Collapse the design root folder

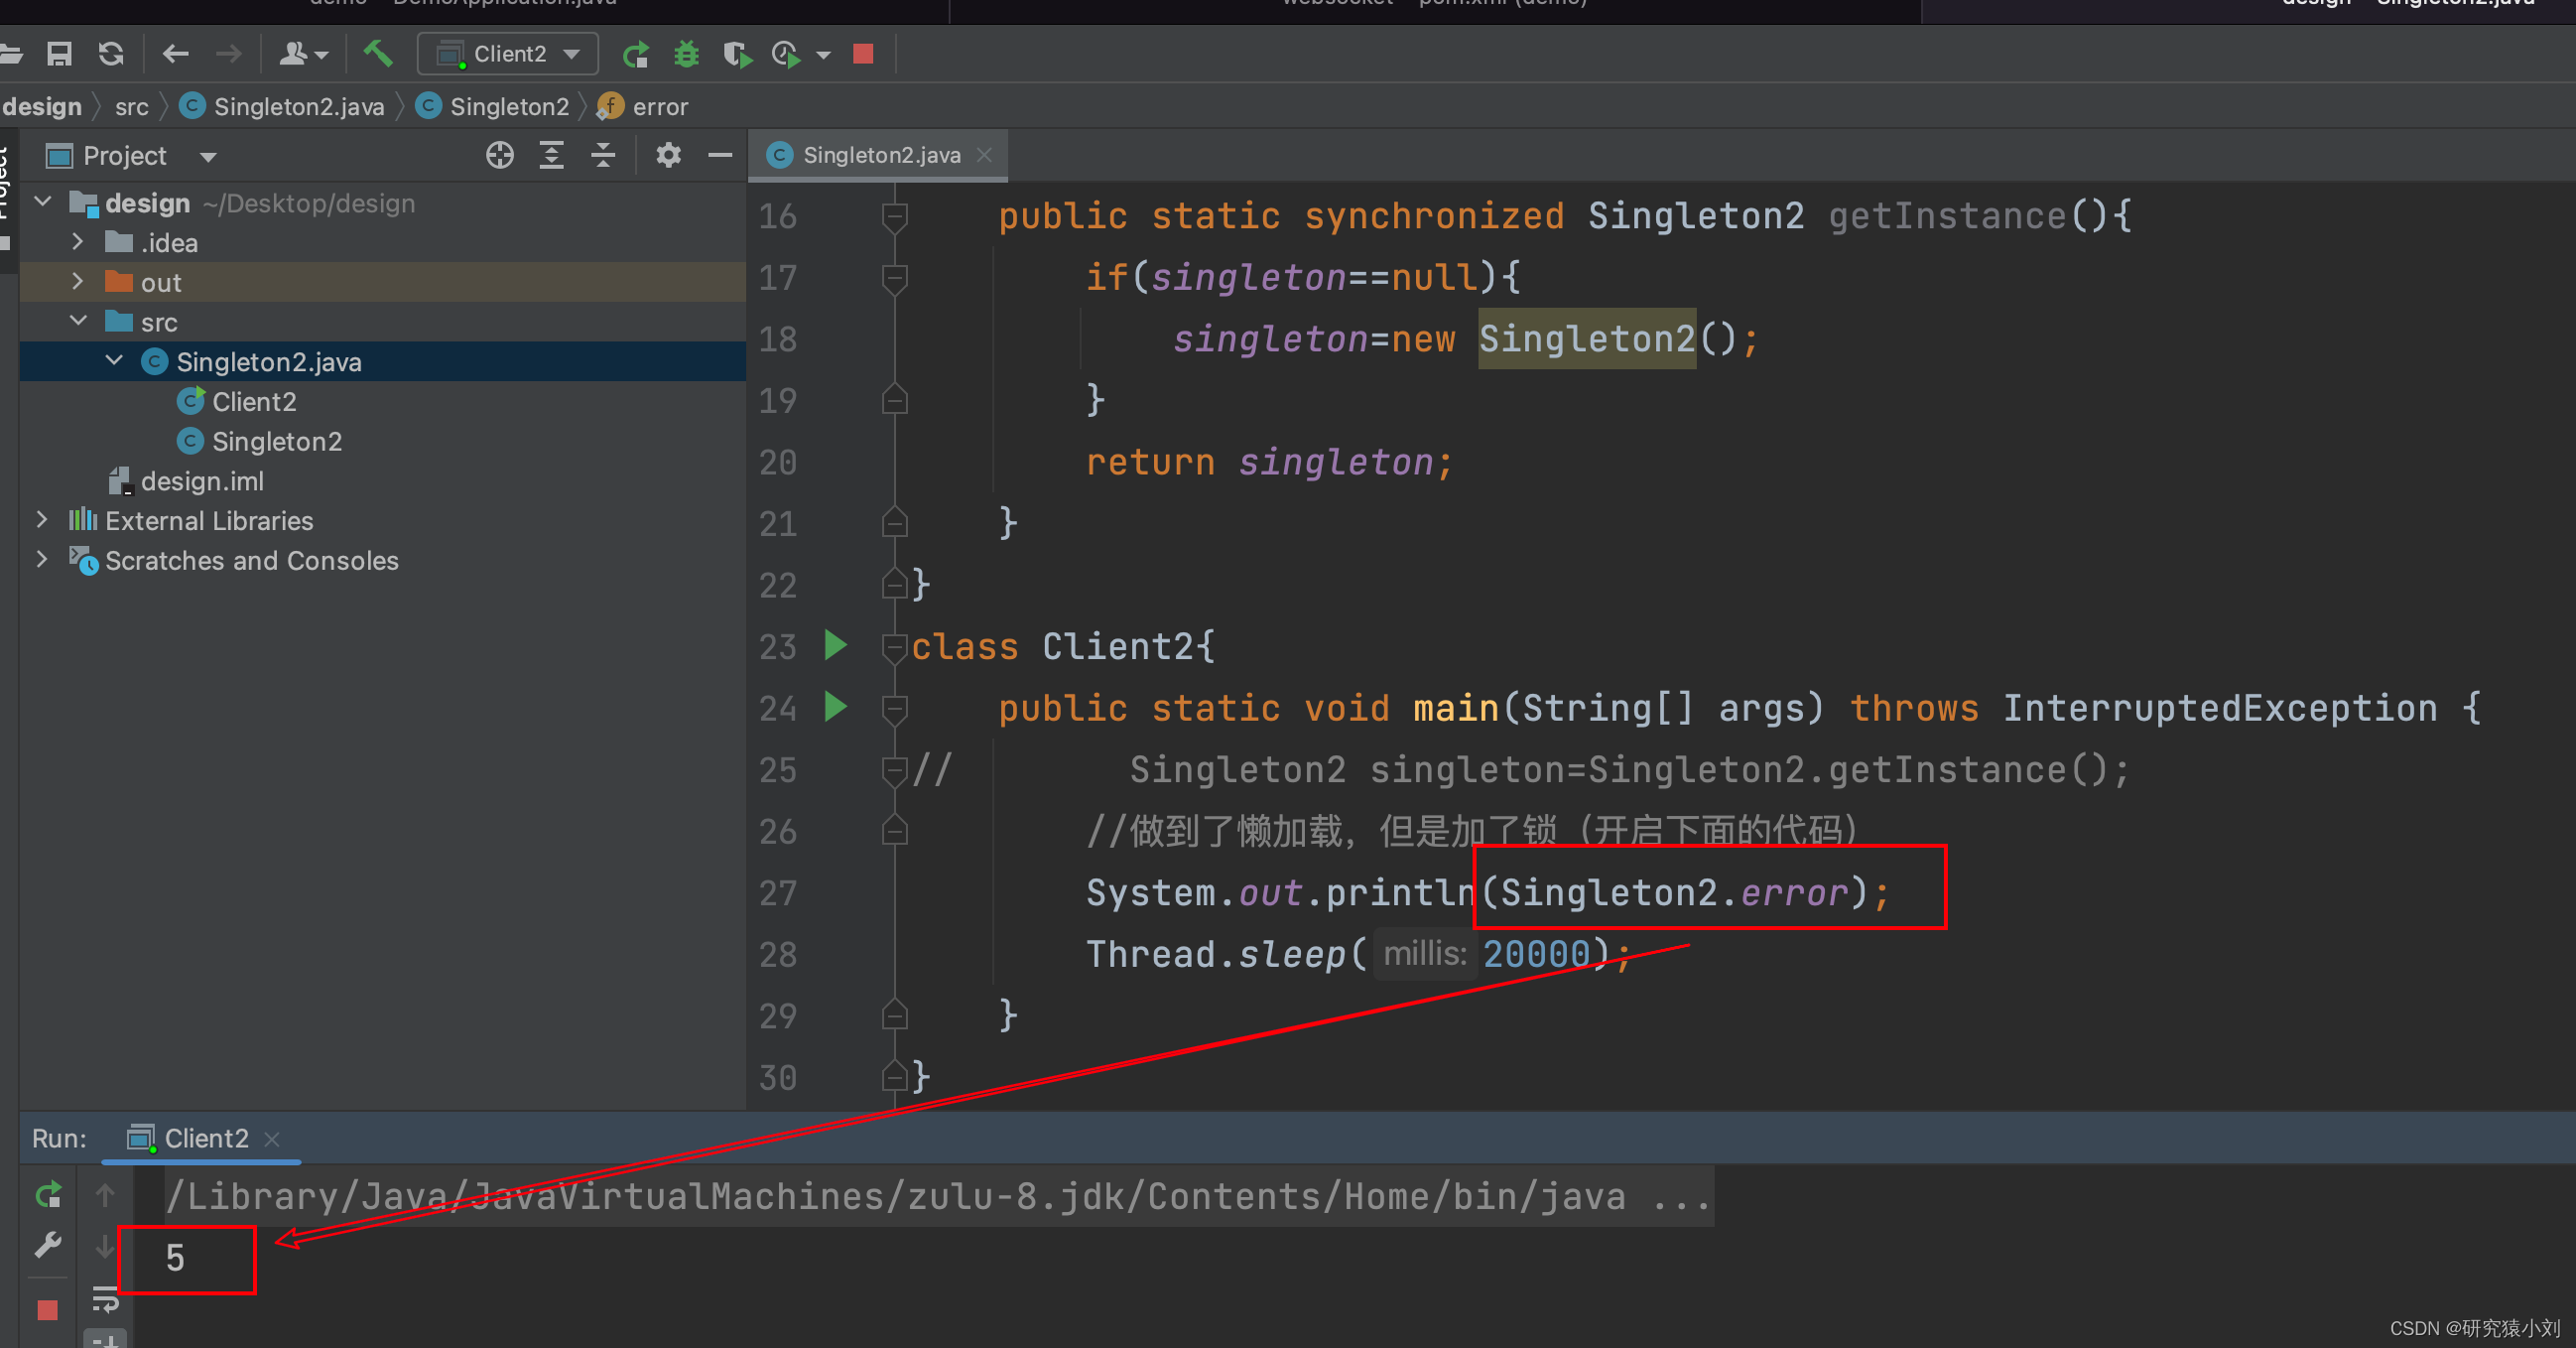[43, 202]
